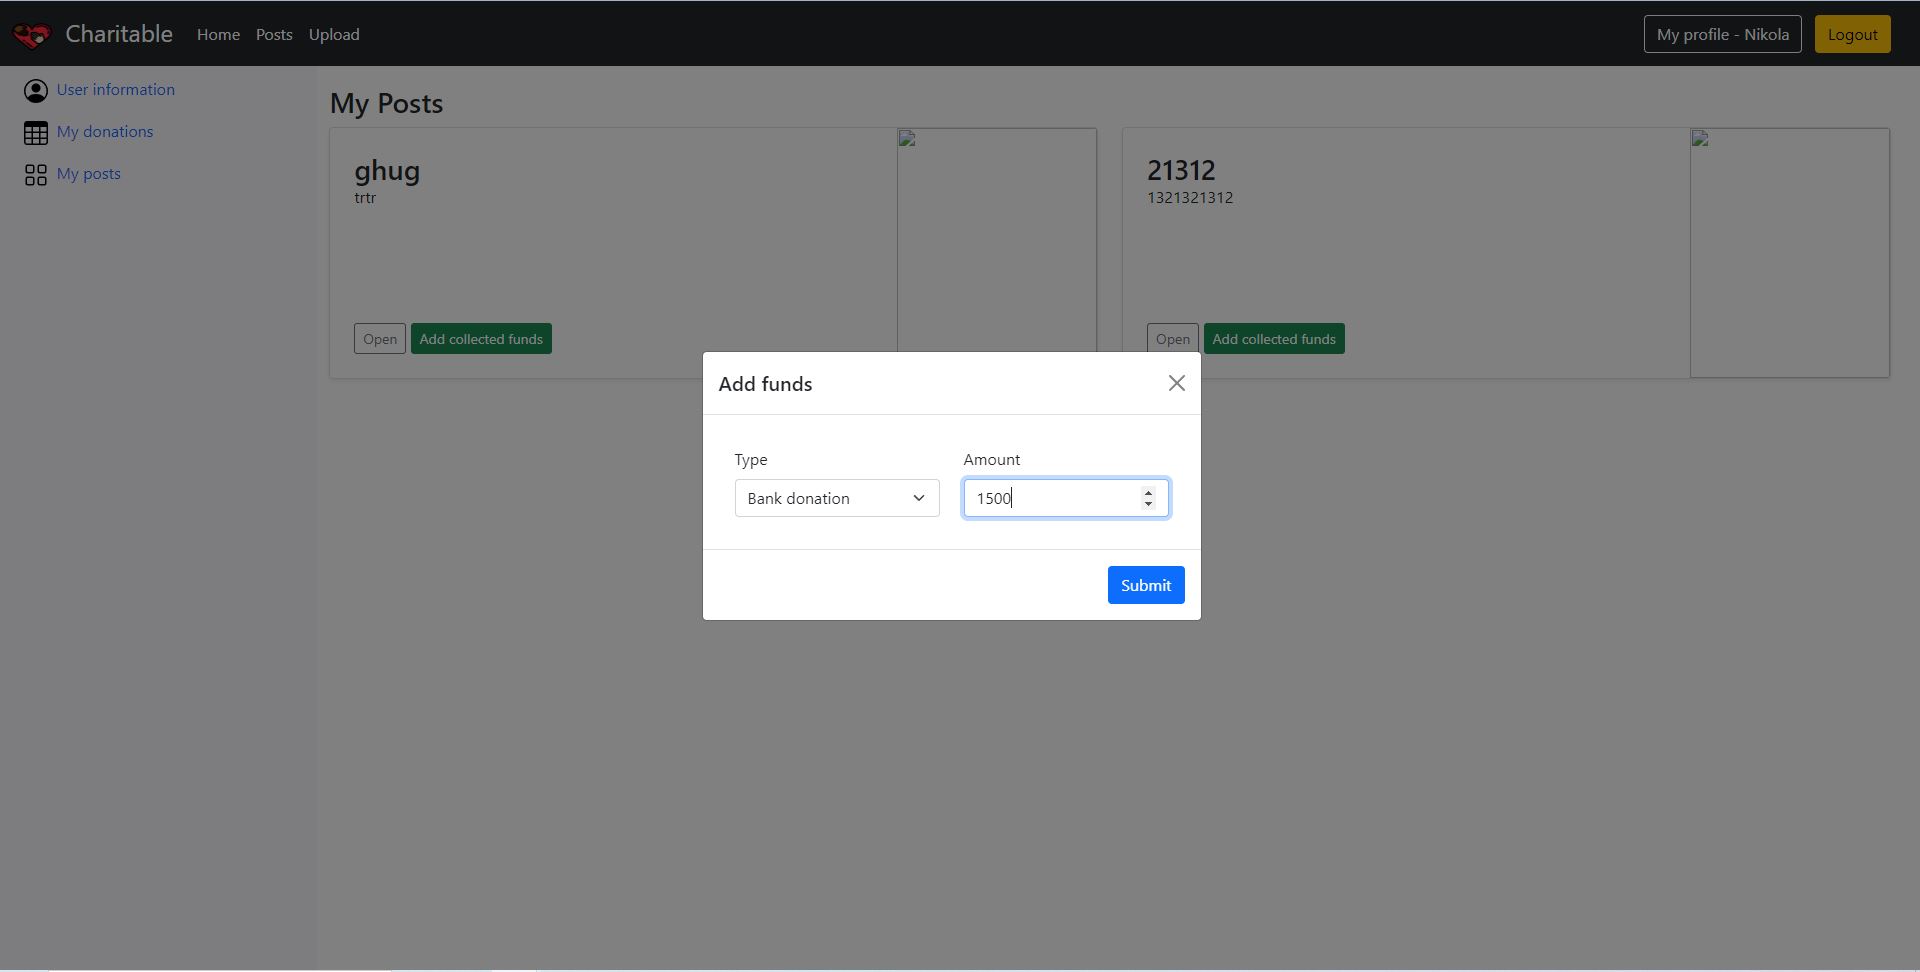
Task: Click the broken image in ghug post
Action: coord(907,139)
